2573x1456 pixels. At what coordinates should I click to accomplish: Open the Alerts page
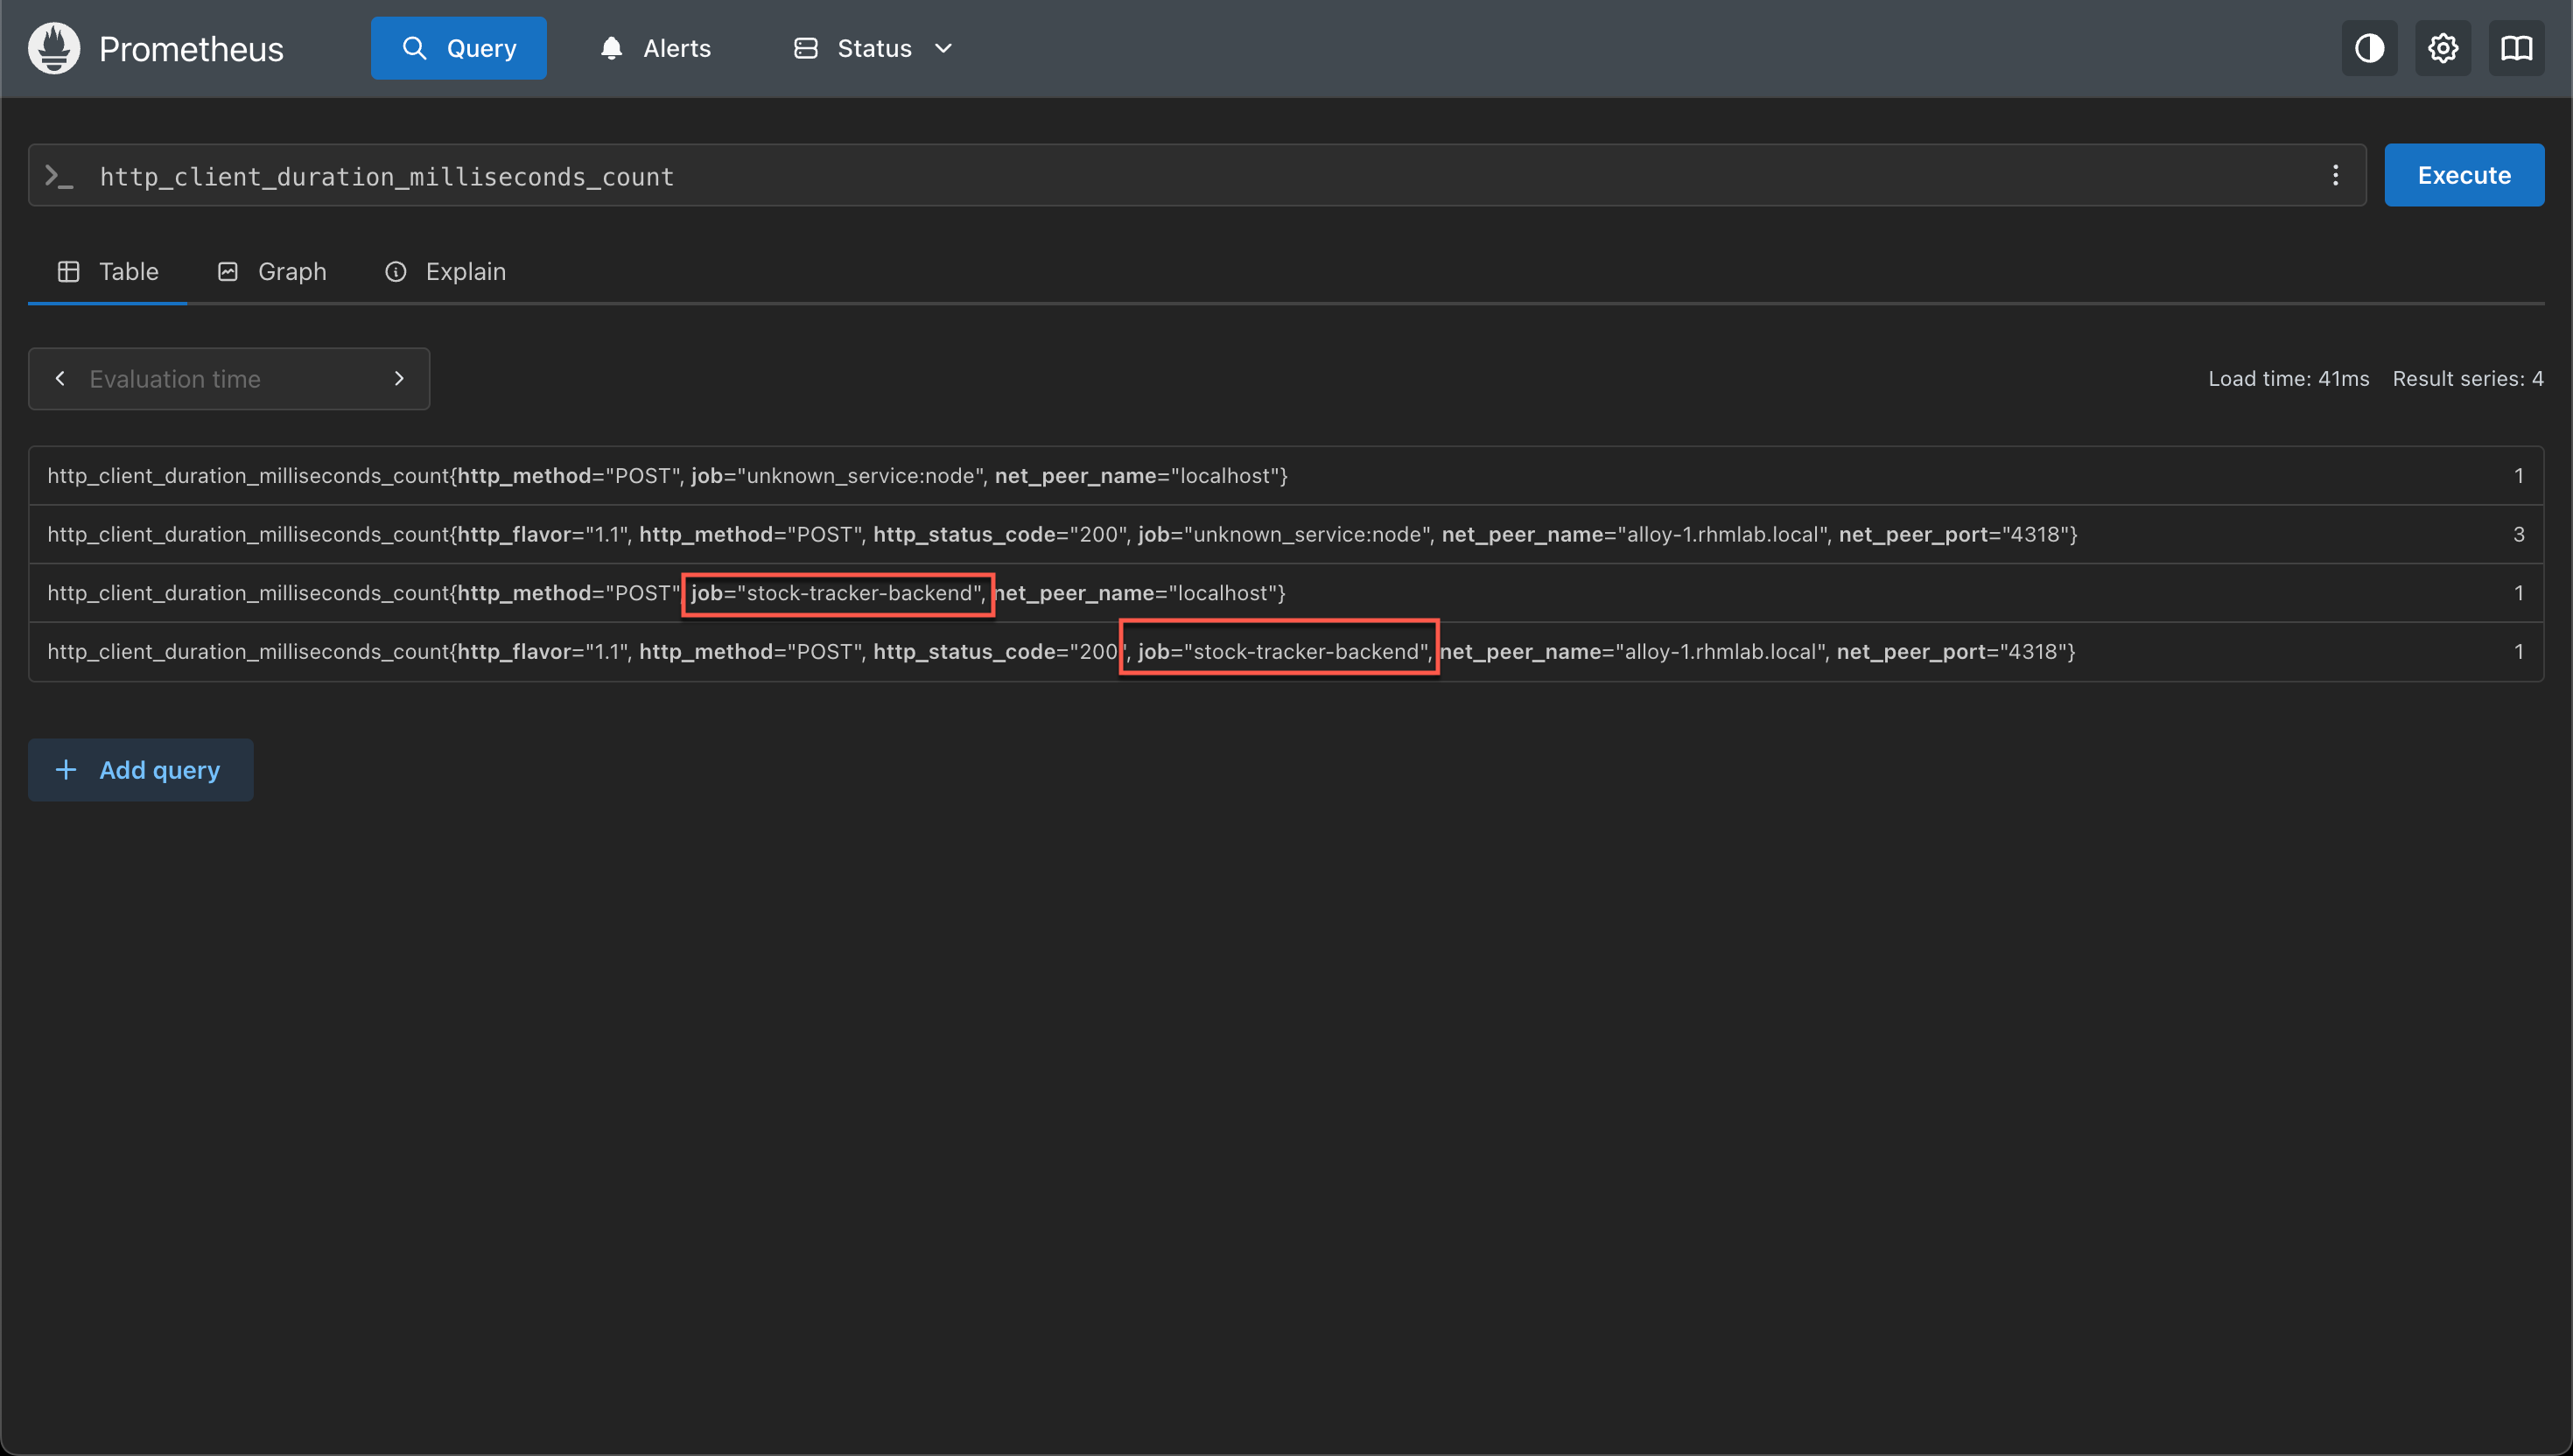coord(655,48)
